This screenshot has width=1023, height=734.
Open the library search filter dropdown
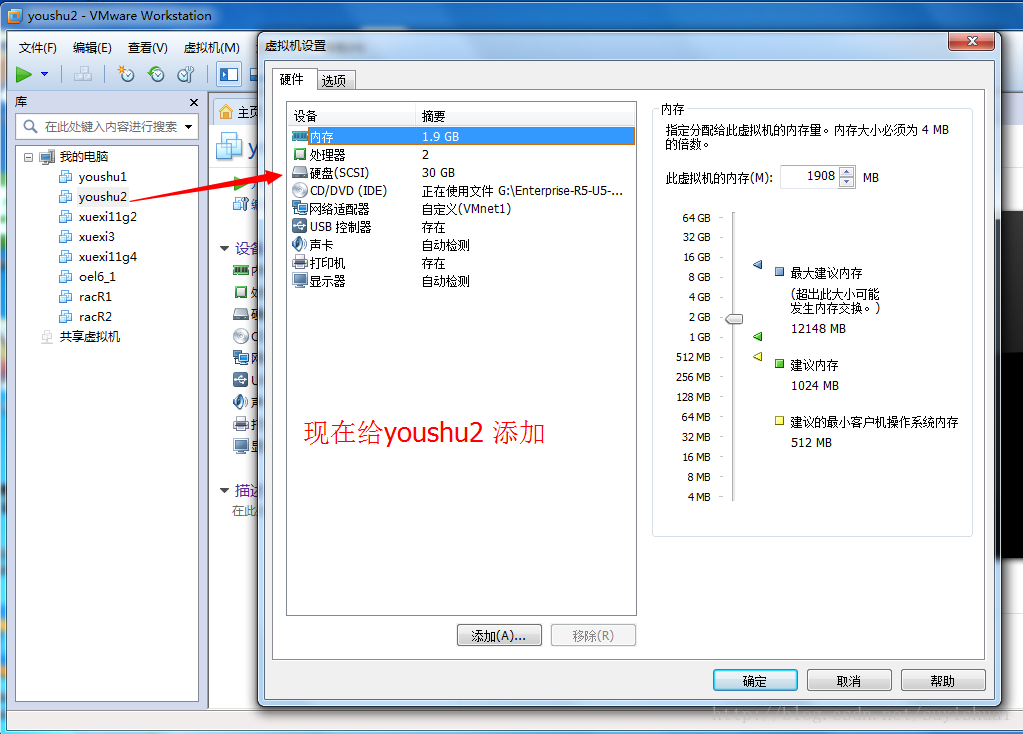coord(189,127)
